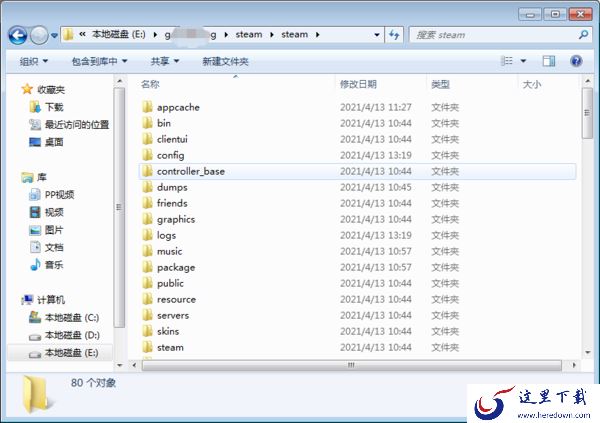
Task: Click the horizontal scrollbar right arrow
Action: point(574,365)
